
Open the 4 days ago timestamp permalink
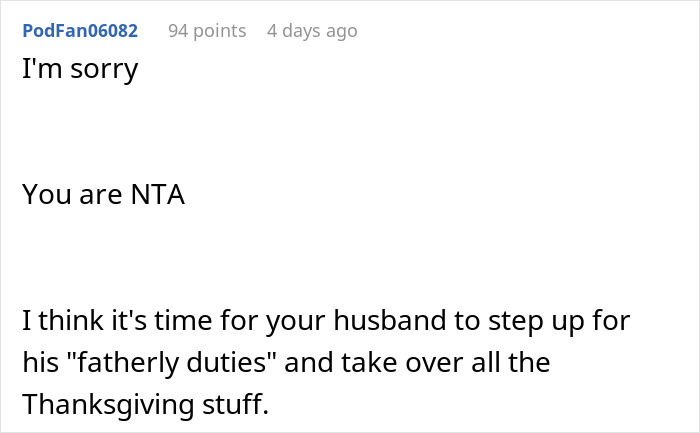(x=312, y=31)
